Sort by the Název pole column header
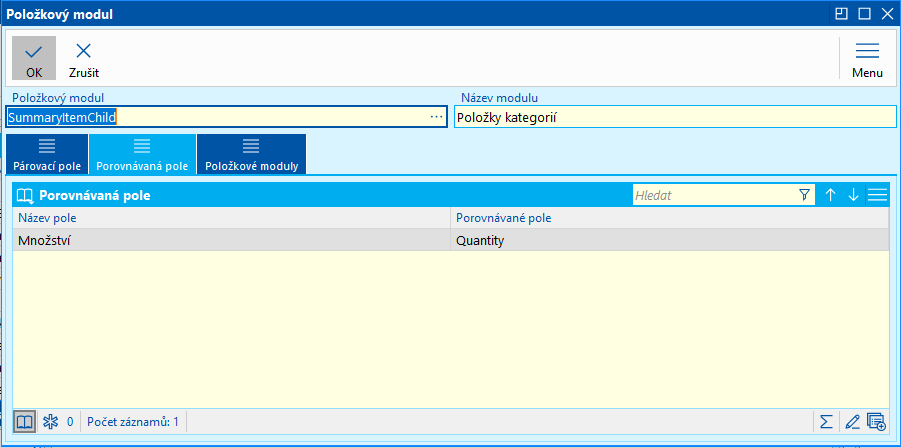The width and height of the screenshot is (901, 448). pyautogui.click(x=232, y=218)
